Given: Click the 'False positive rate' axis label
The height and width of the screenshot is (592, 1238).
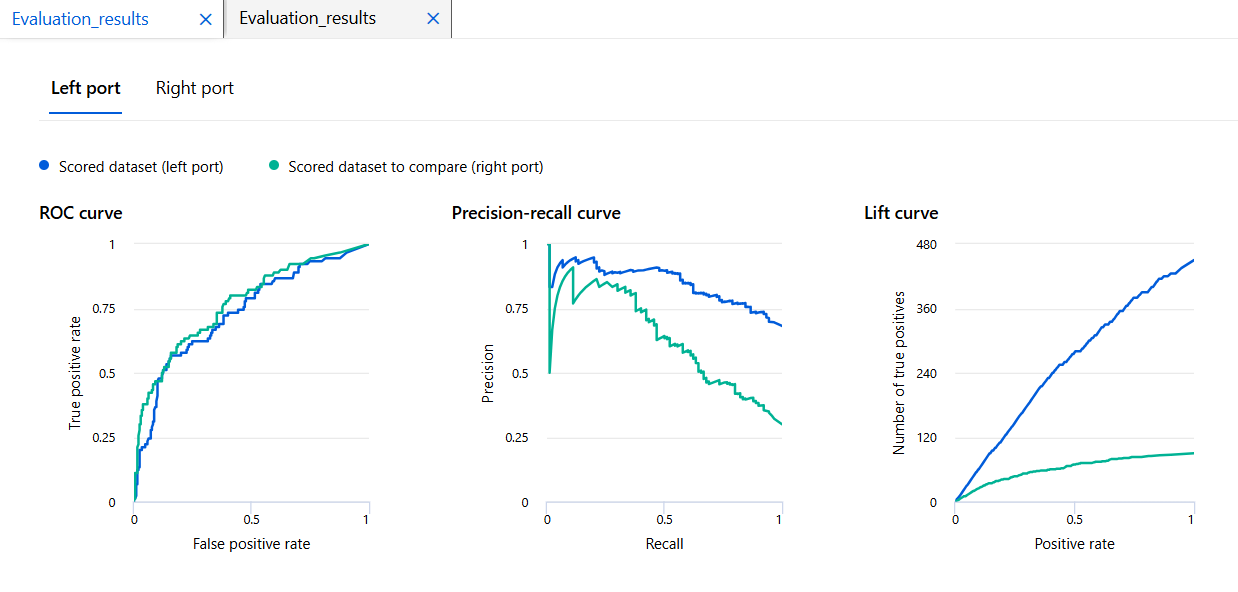Looking at the screenshot, I should pos(251,544).
